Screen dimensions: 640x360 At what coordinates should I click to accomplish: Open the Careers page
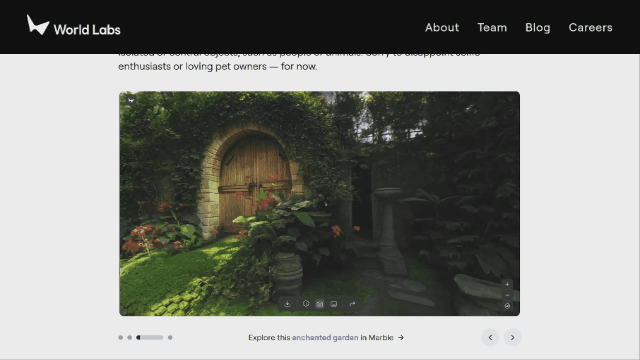[x=590, y=27]
